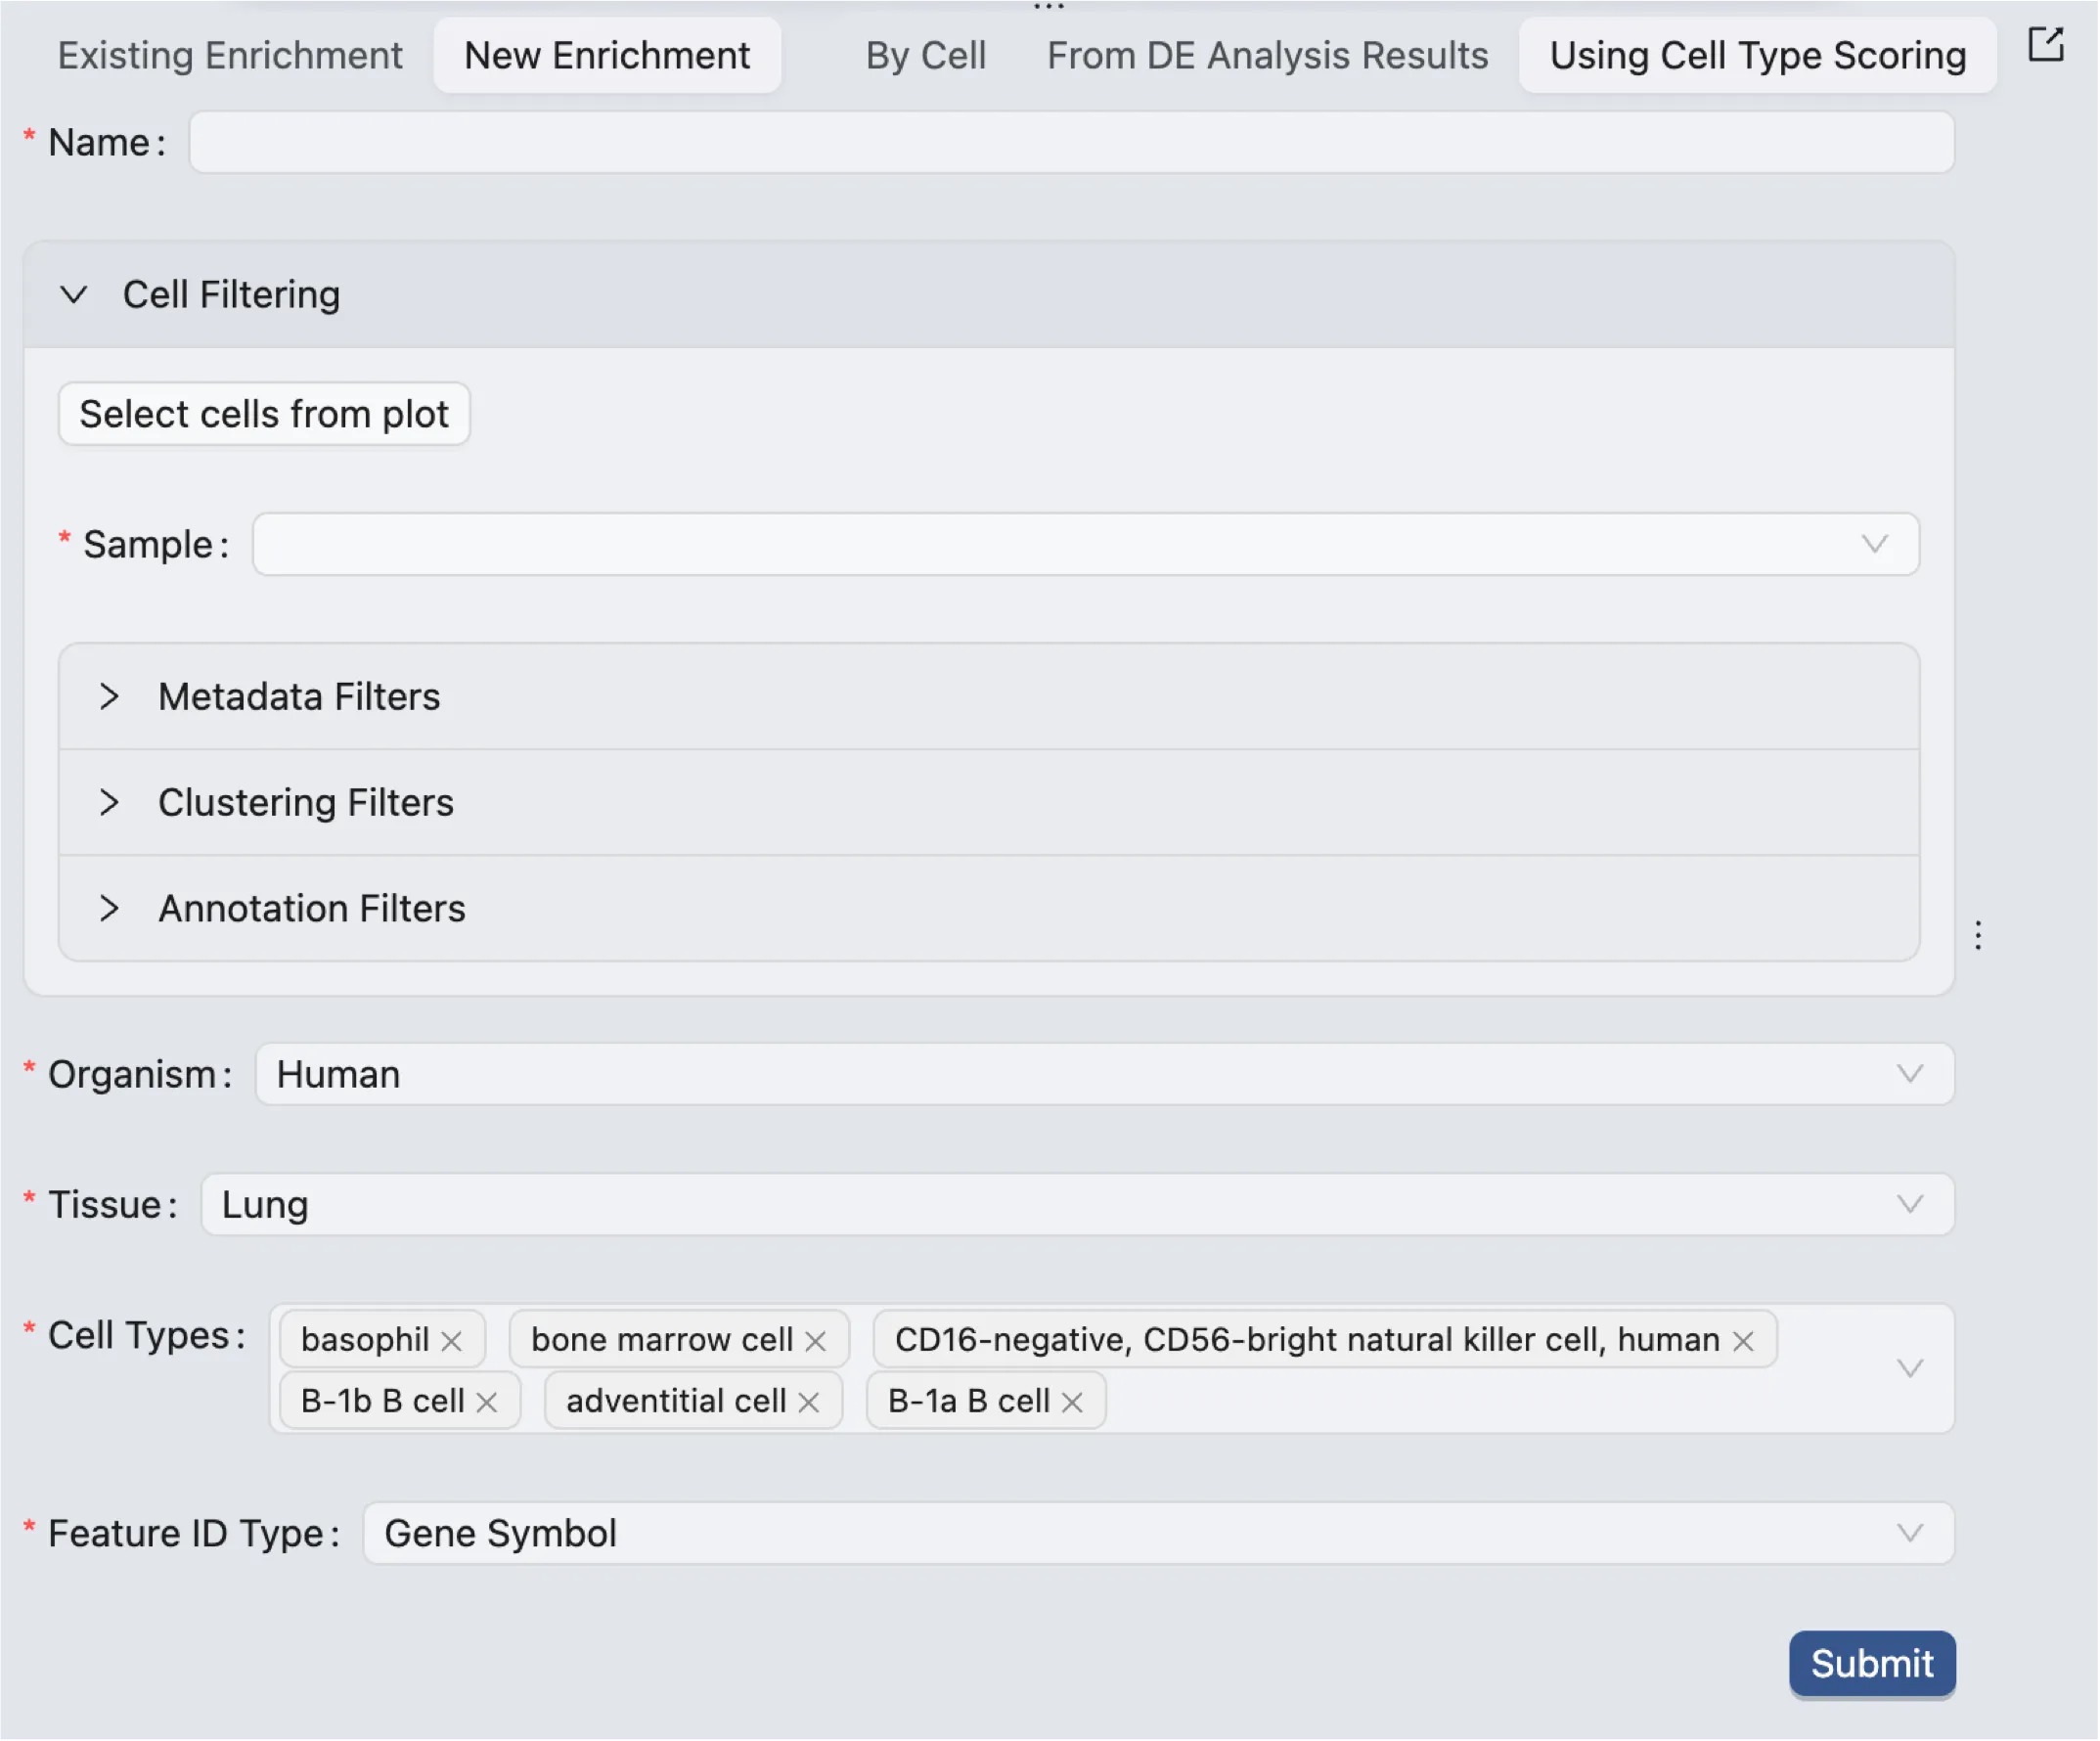The height and width of the screenshot is (1741, 2100).
Task: Switch to Existing Enrichment tab
Action: pyautogui.click(x=230, y=56)
